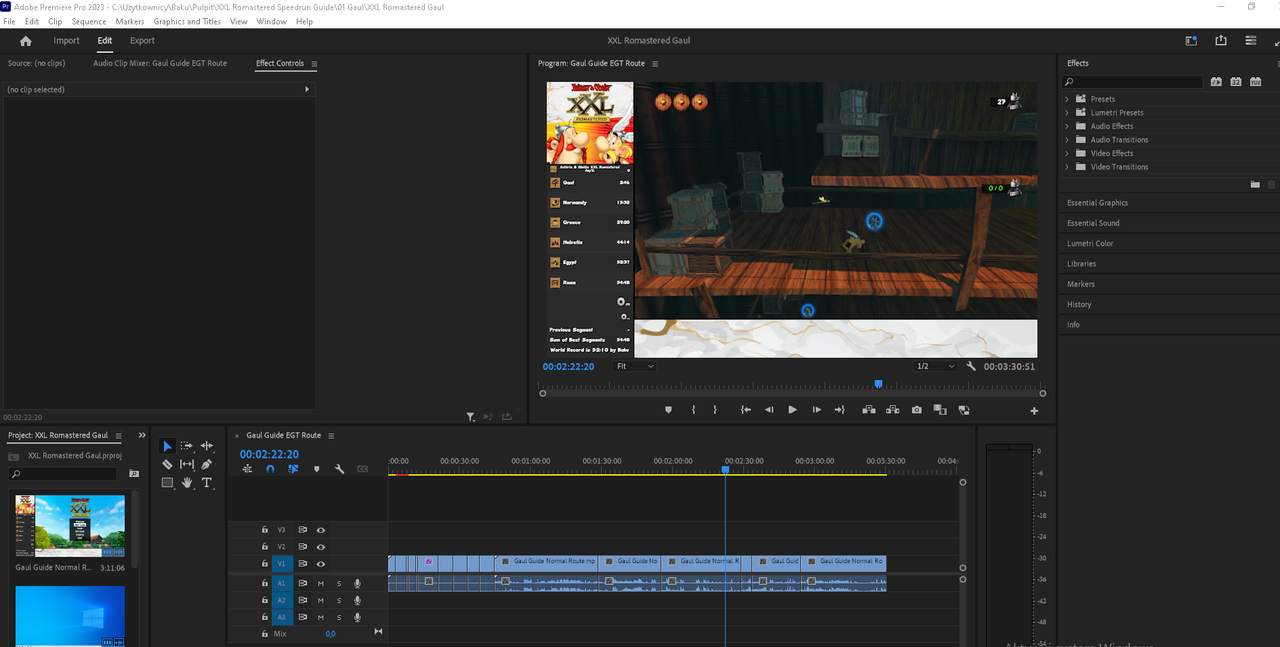Click the Program monitor playhead marker
This screenshot has width=1280, height=647.
878,384
